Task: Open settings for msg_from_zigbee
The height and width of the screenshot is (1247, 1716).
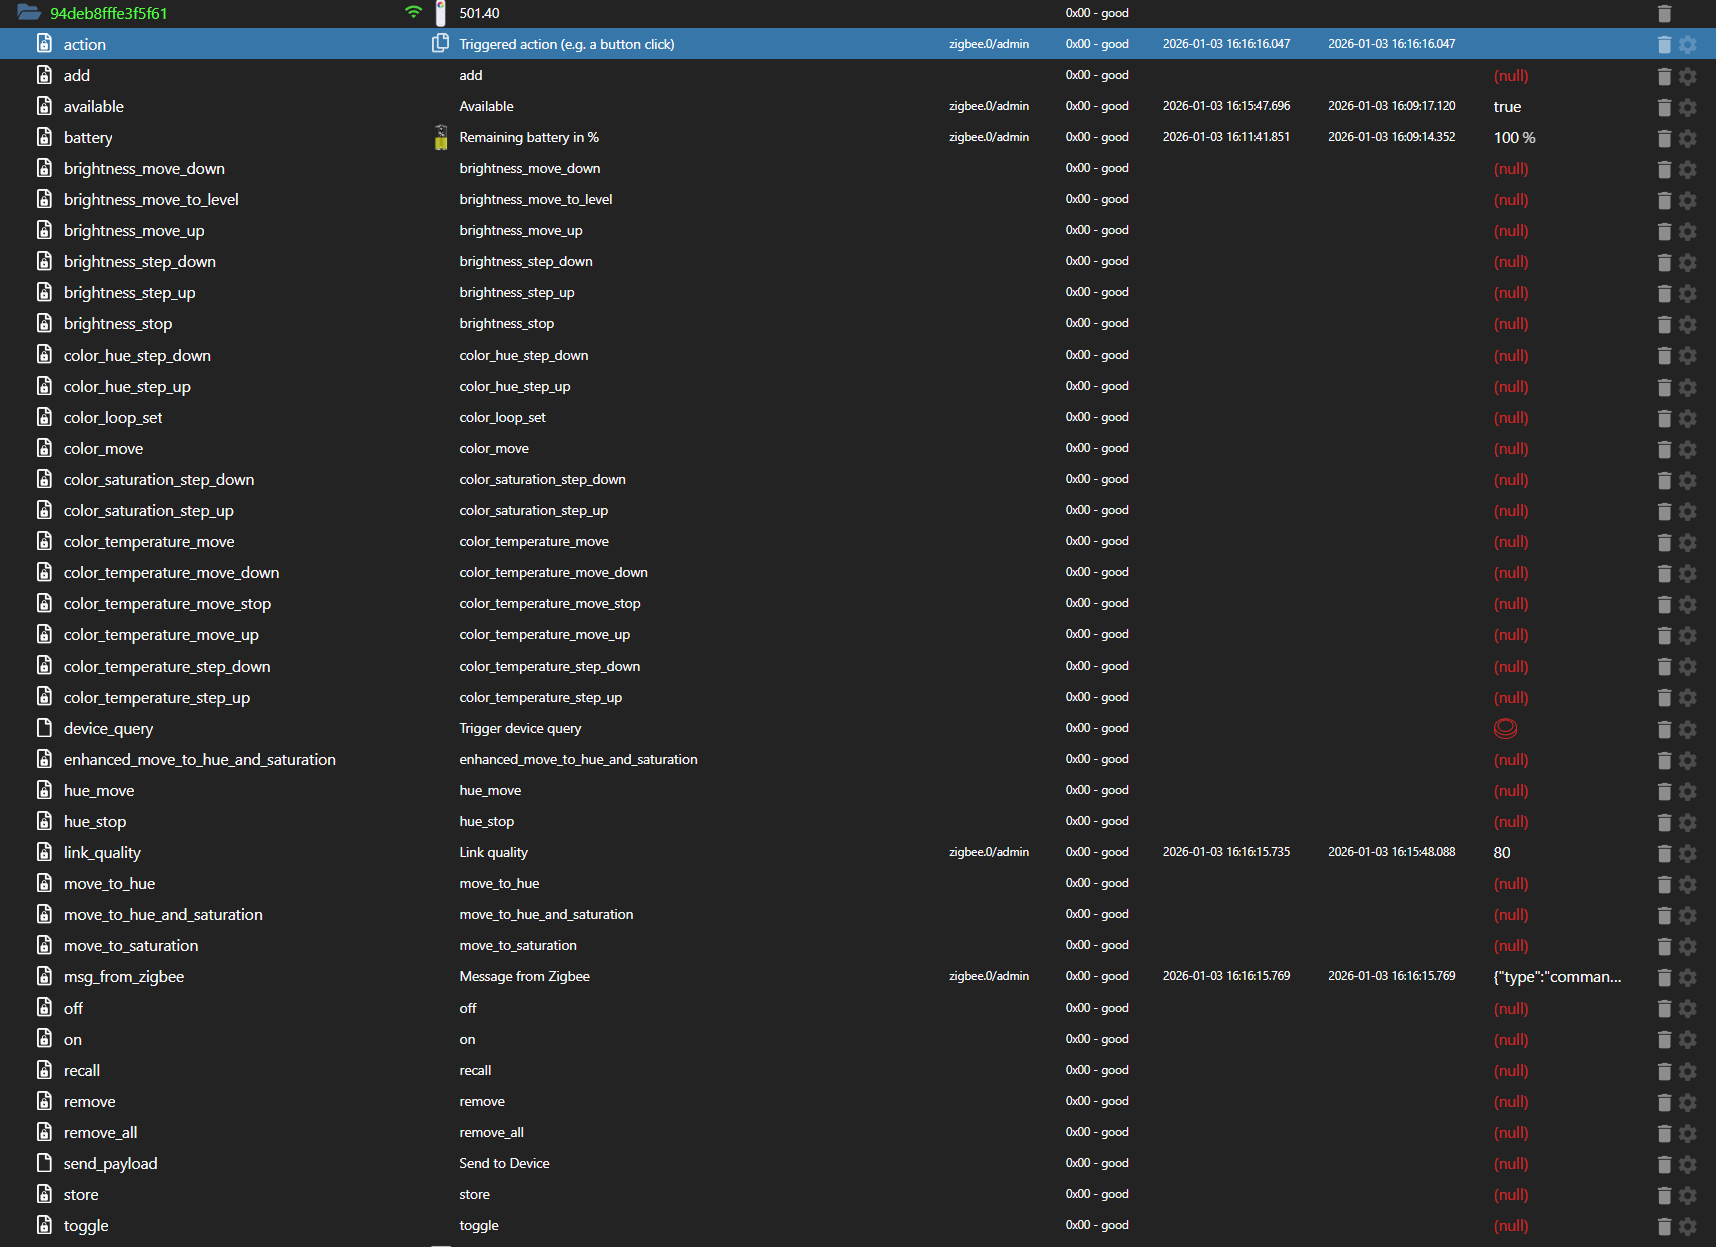Action: click(1688, 977)
